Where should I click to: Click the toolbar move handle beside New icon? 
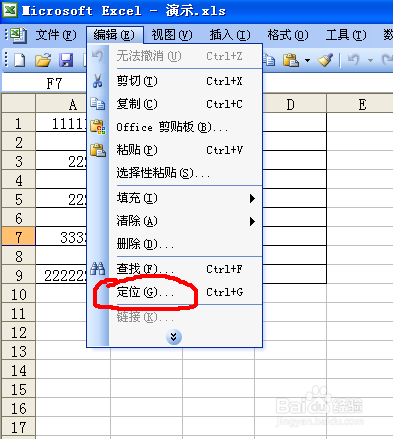(6, 60)
